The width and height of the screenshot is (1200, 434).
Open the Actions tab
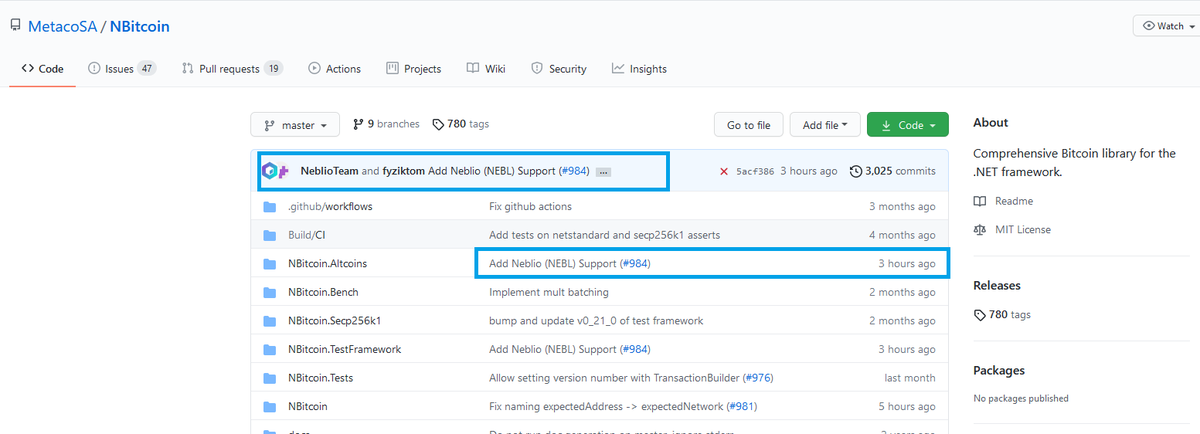pos(334,69)
